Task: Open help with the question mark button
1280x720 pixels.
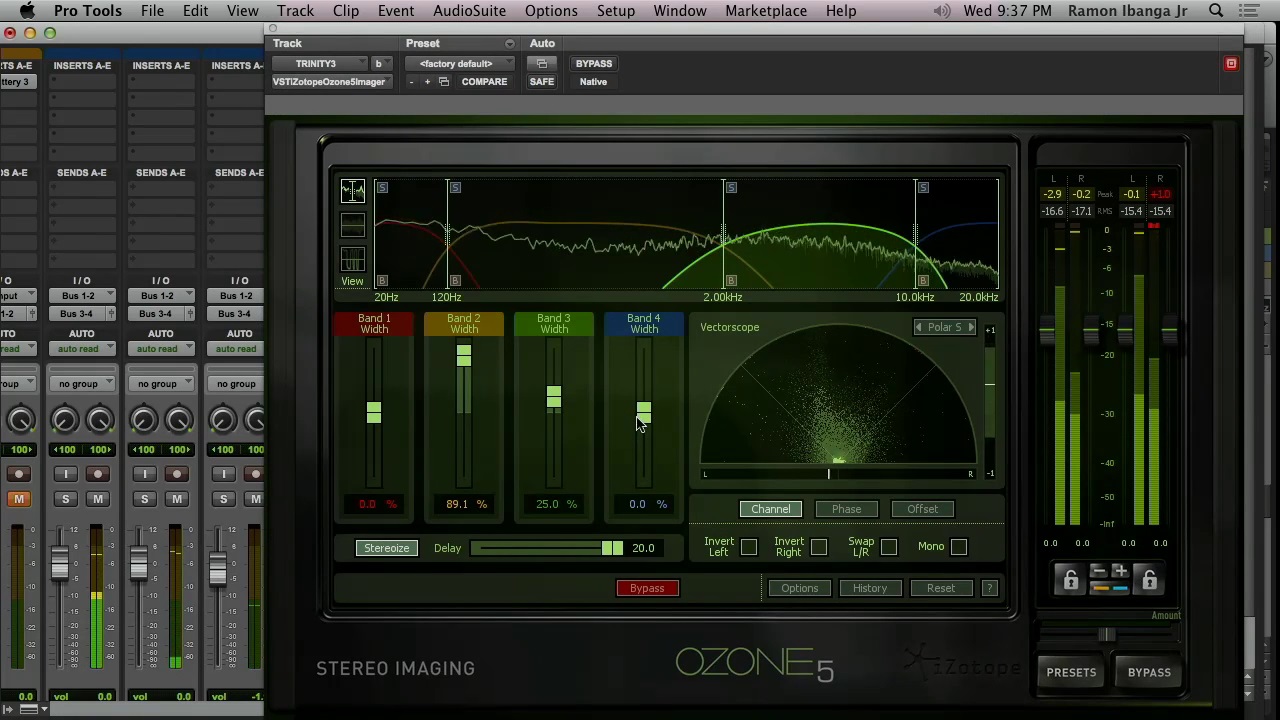Action: (990, 588)
